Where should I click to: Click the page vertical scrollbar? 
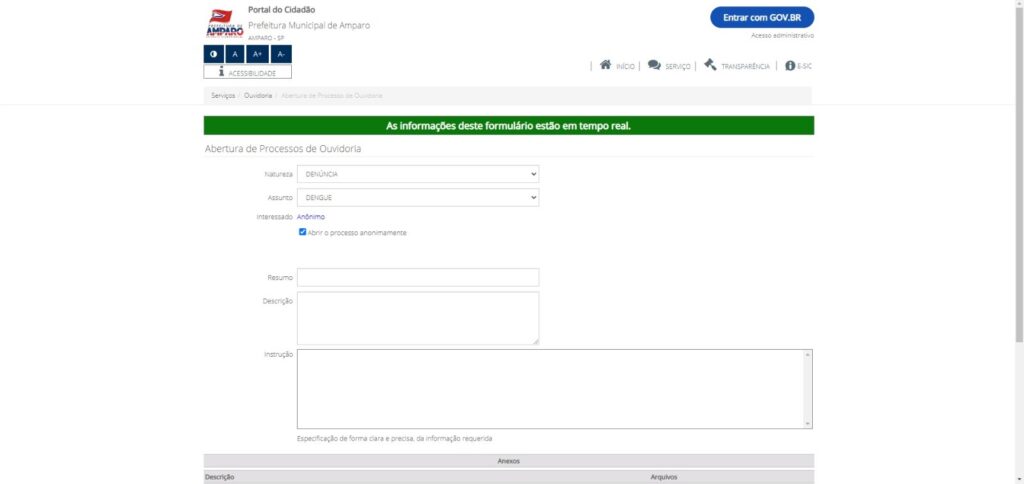[x=1018, y=200]
